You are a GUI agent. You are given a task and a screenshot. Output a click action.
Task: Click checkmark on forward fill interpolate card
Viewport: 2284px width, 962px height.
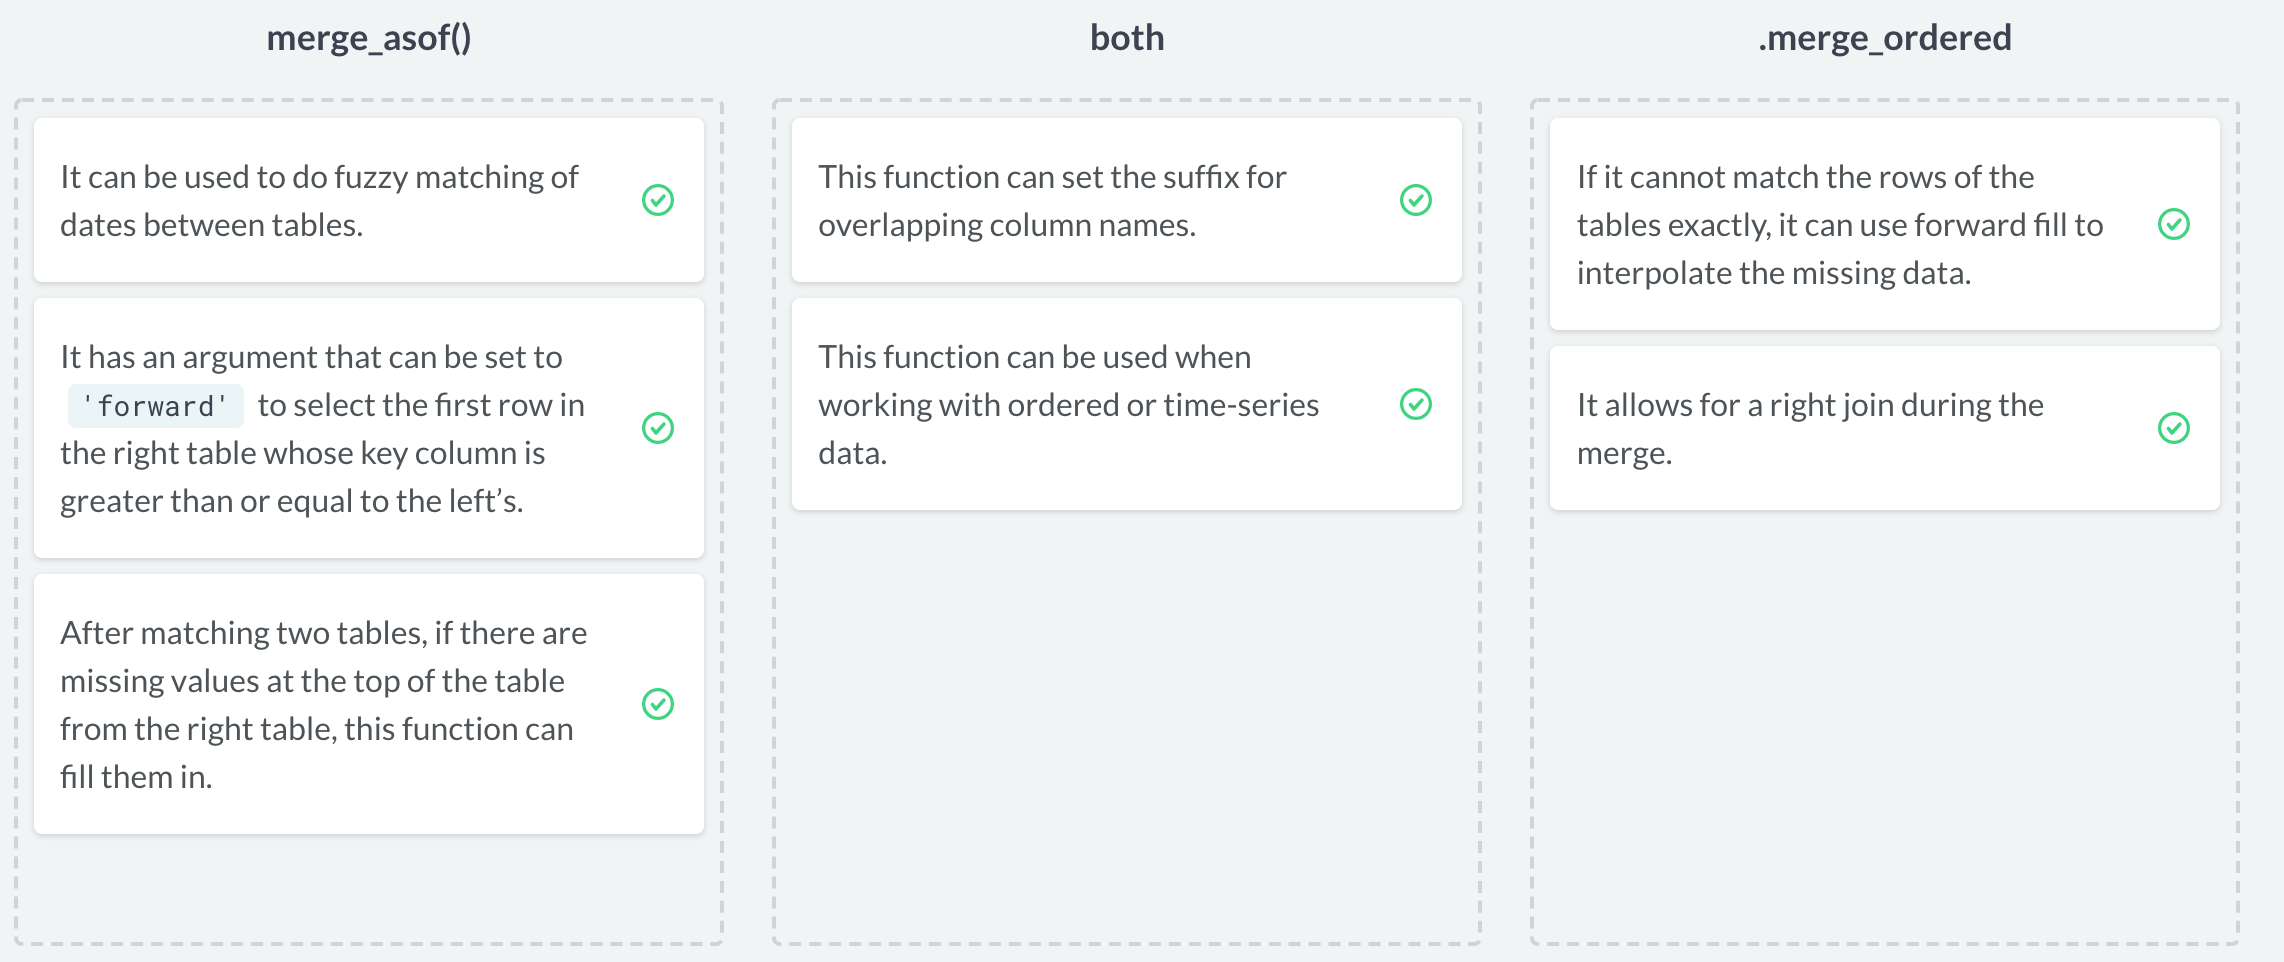(x=2173, y=224)
